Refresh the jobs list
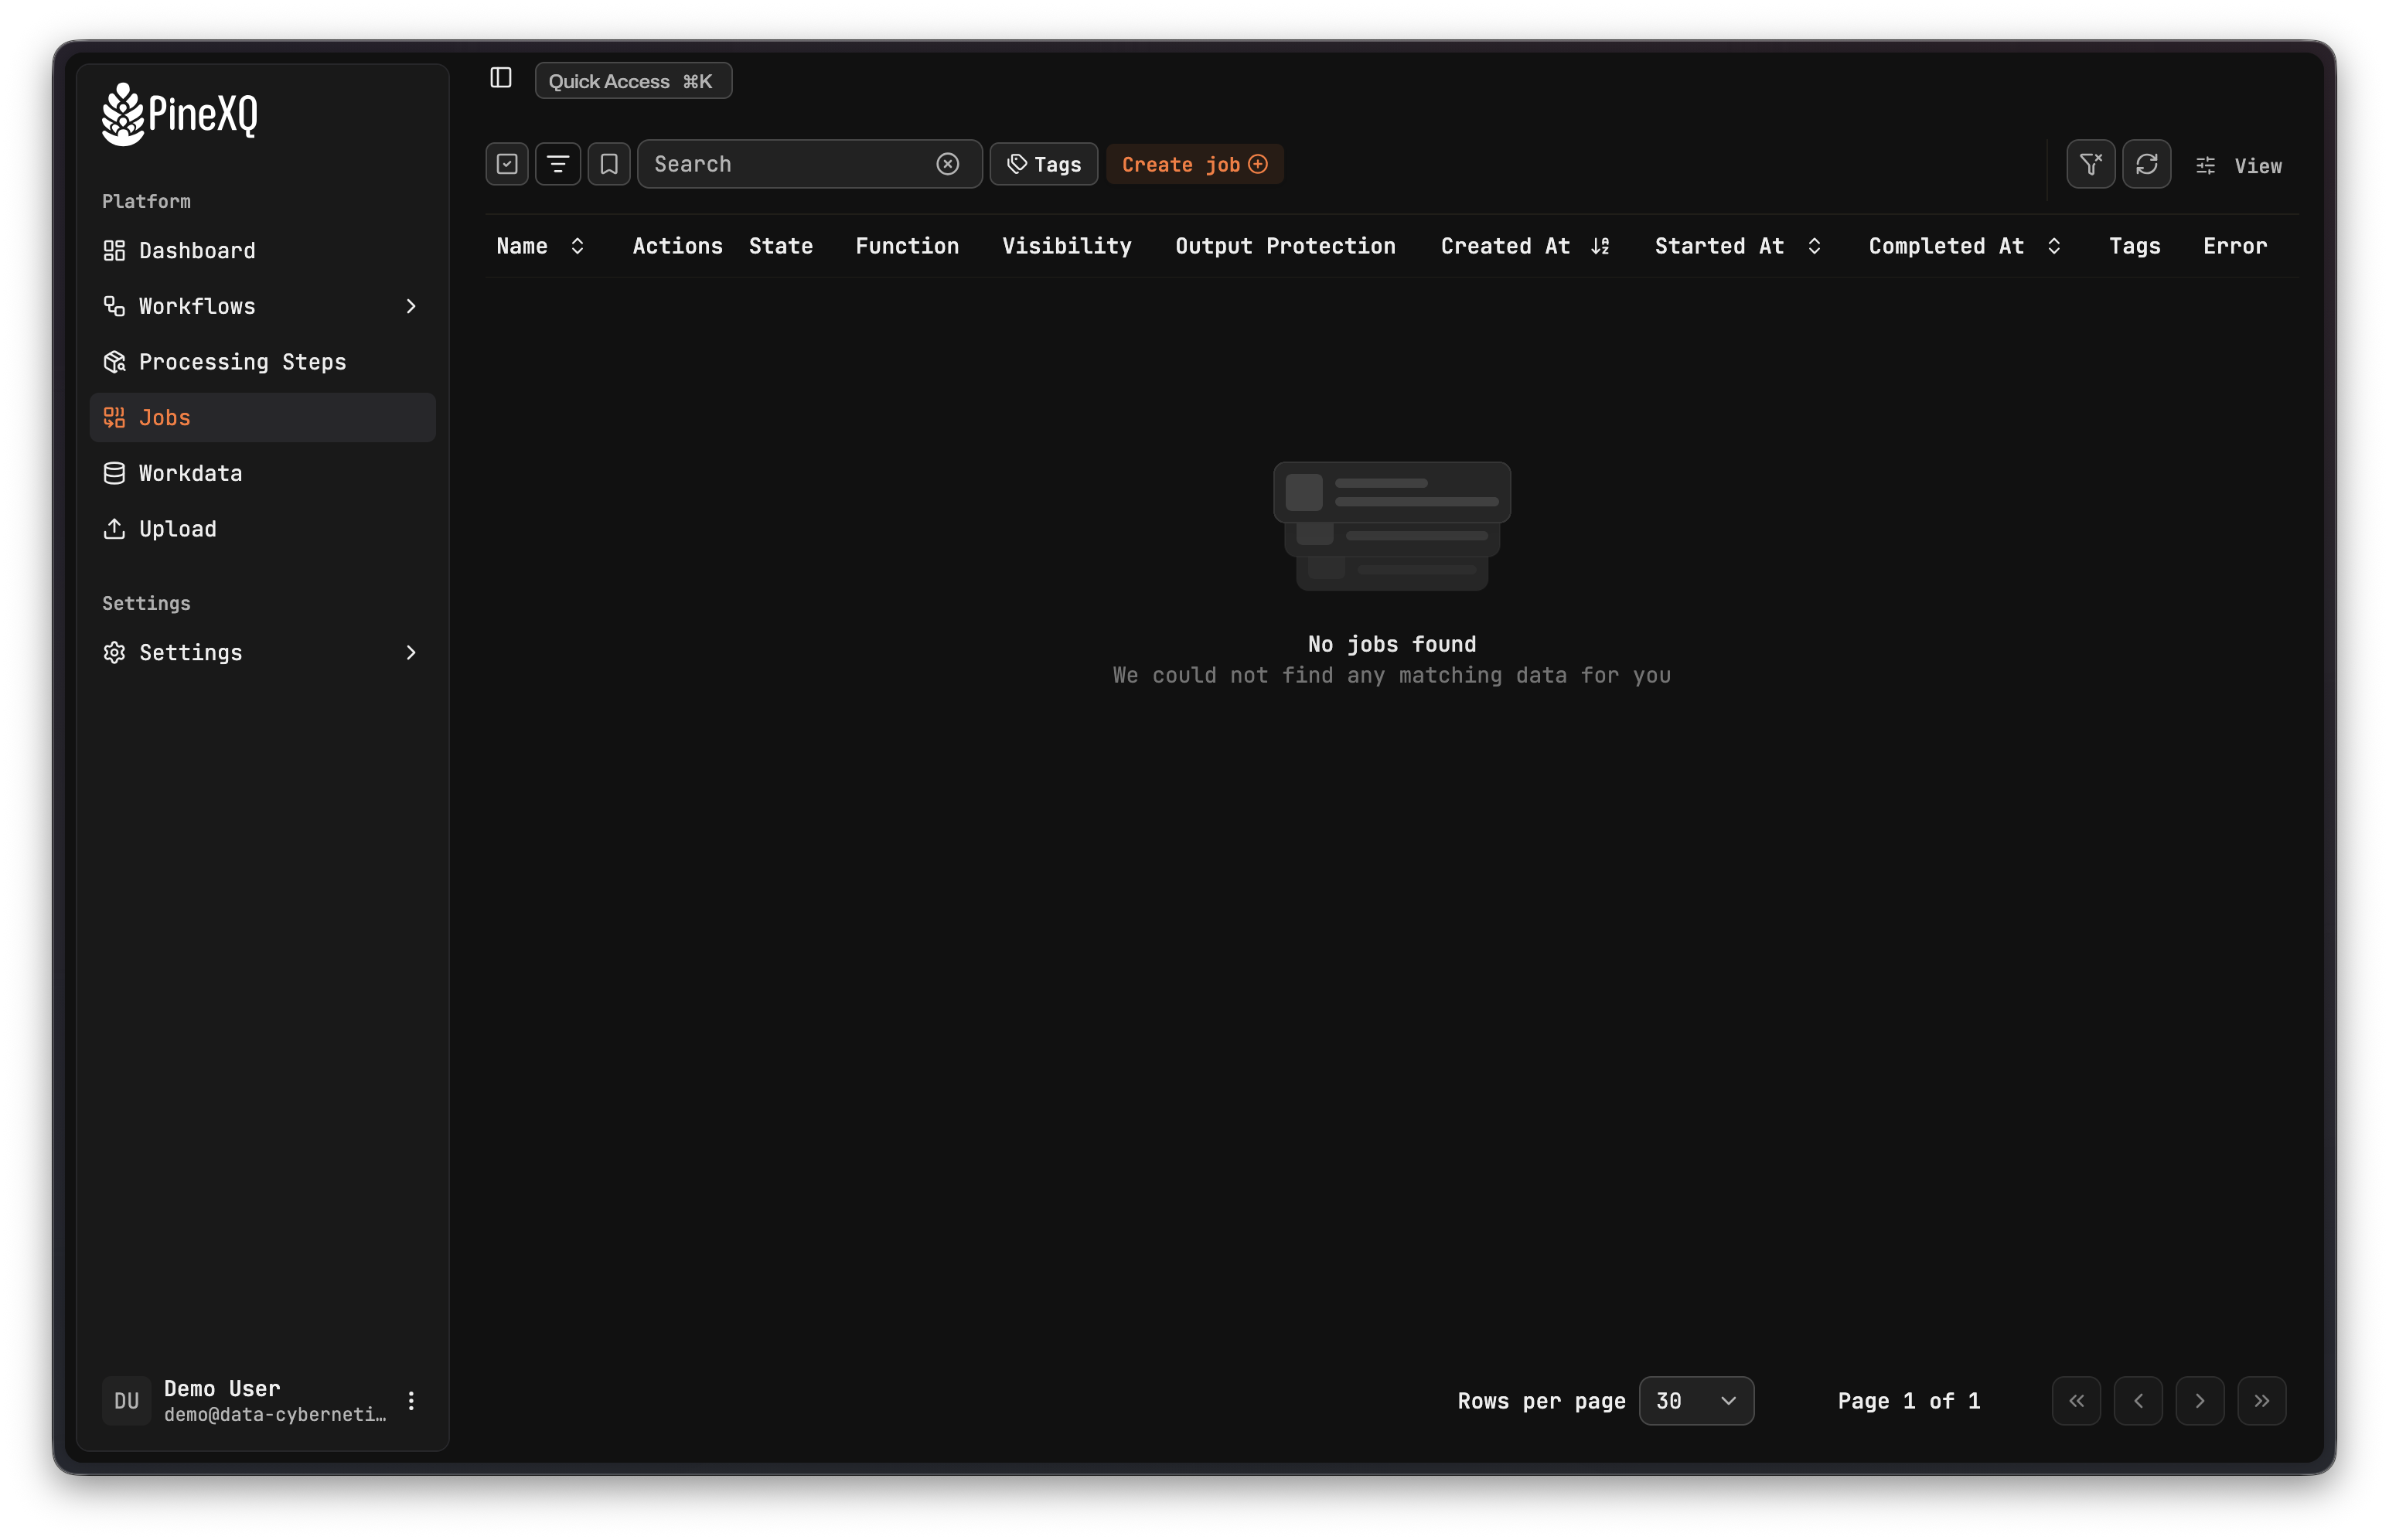This screenshot has height=1540, width=2389. coord(2146,164)
